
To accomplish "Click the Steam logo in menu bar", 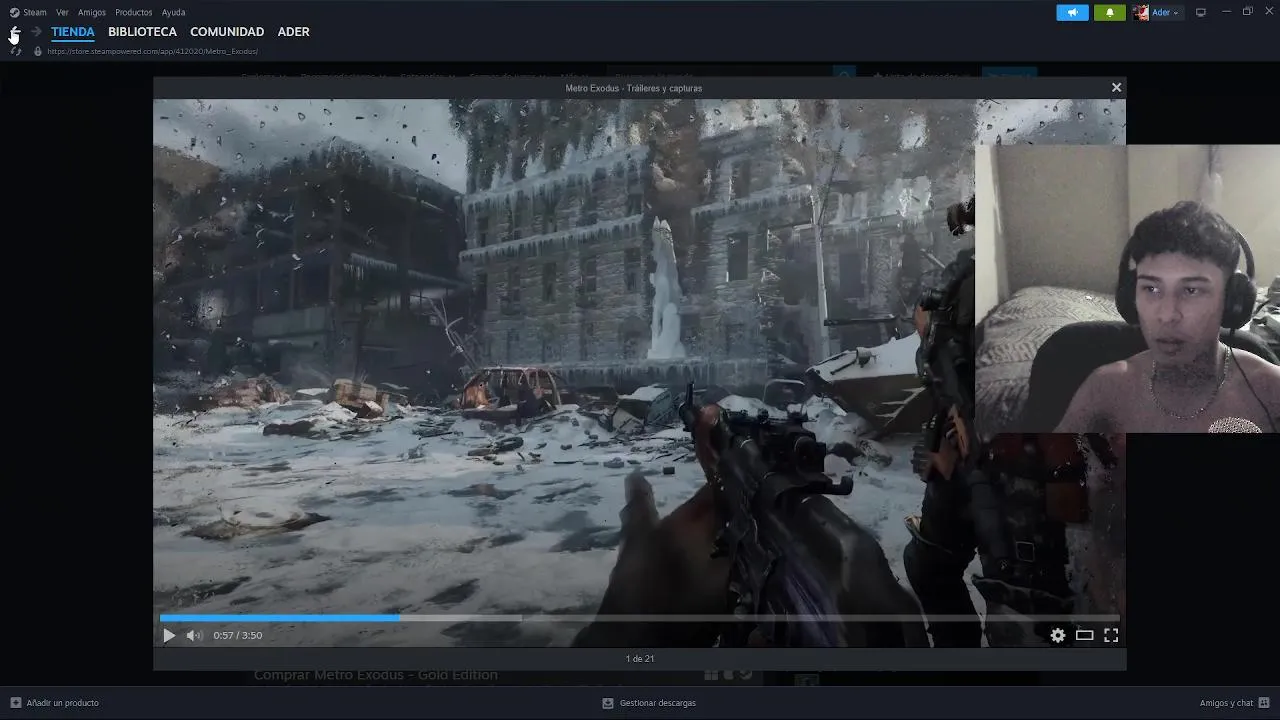I will pos(14,12).
